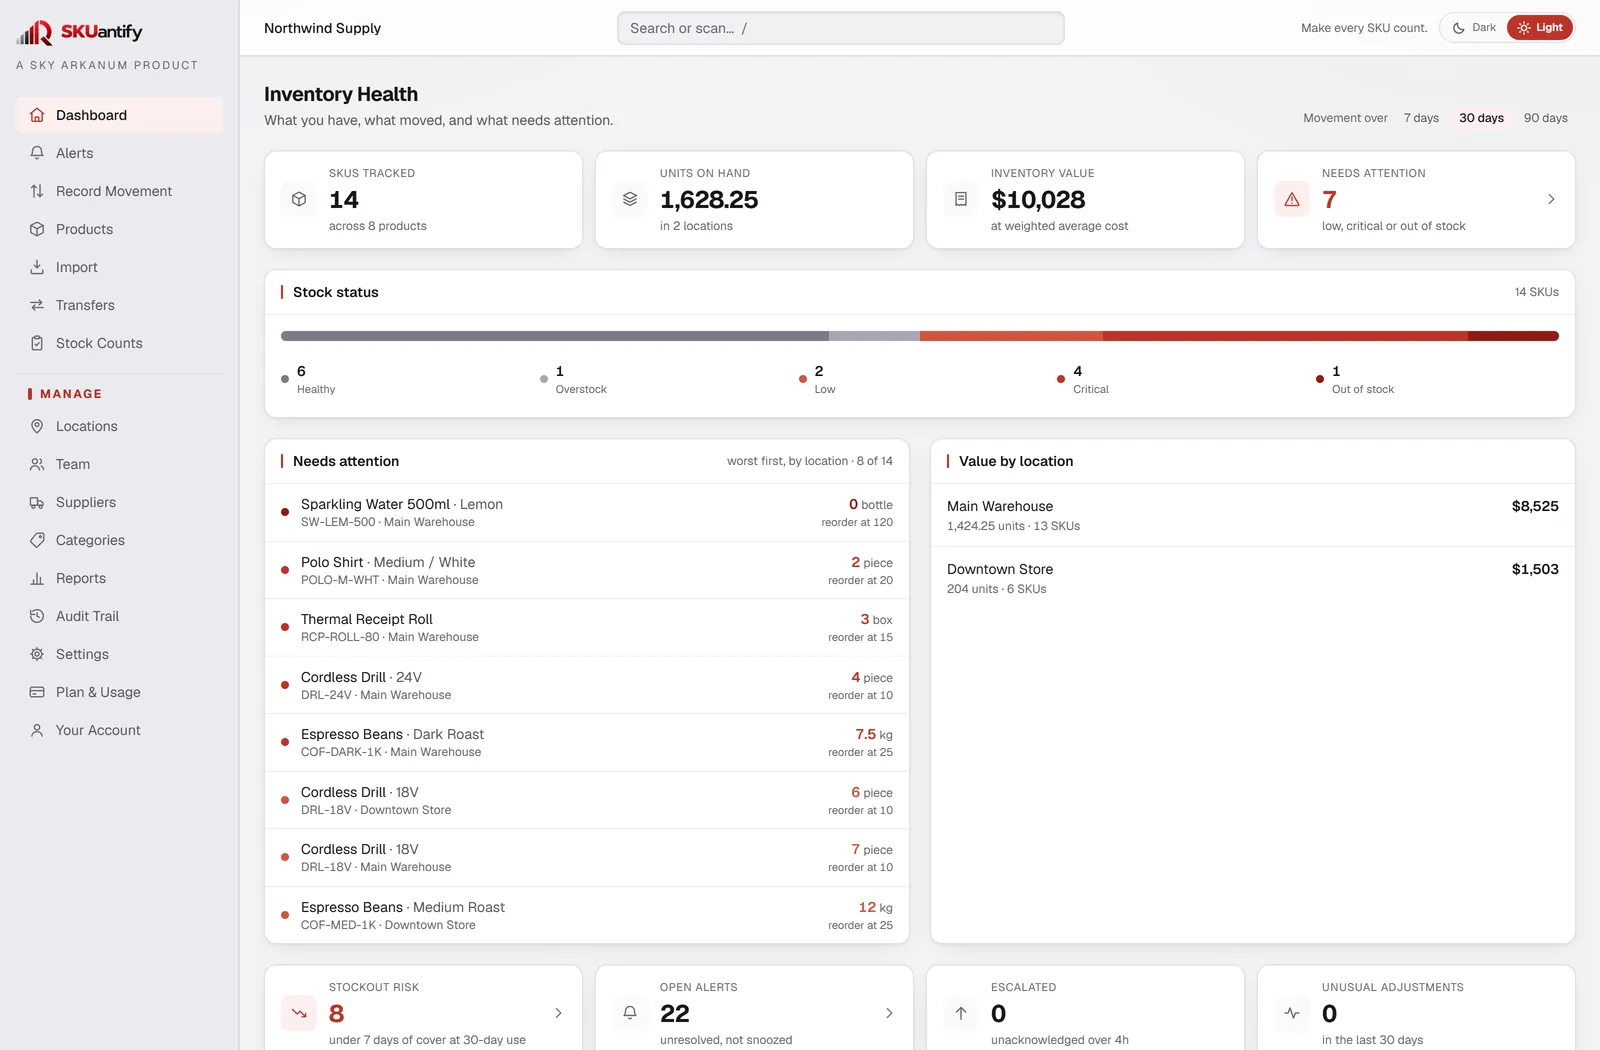
Task: Click the Your Account person icon
Action: 37,730
